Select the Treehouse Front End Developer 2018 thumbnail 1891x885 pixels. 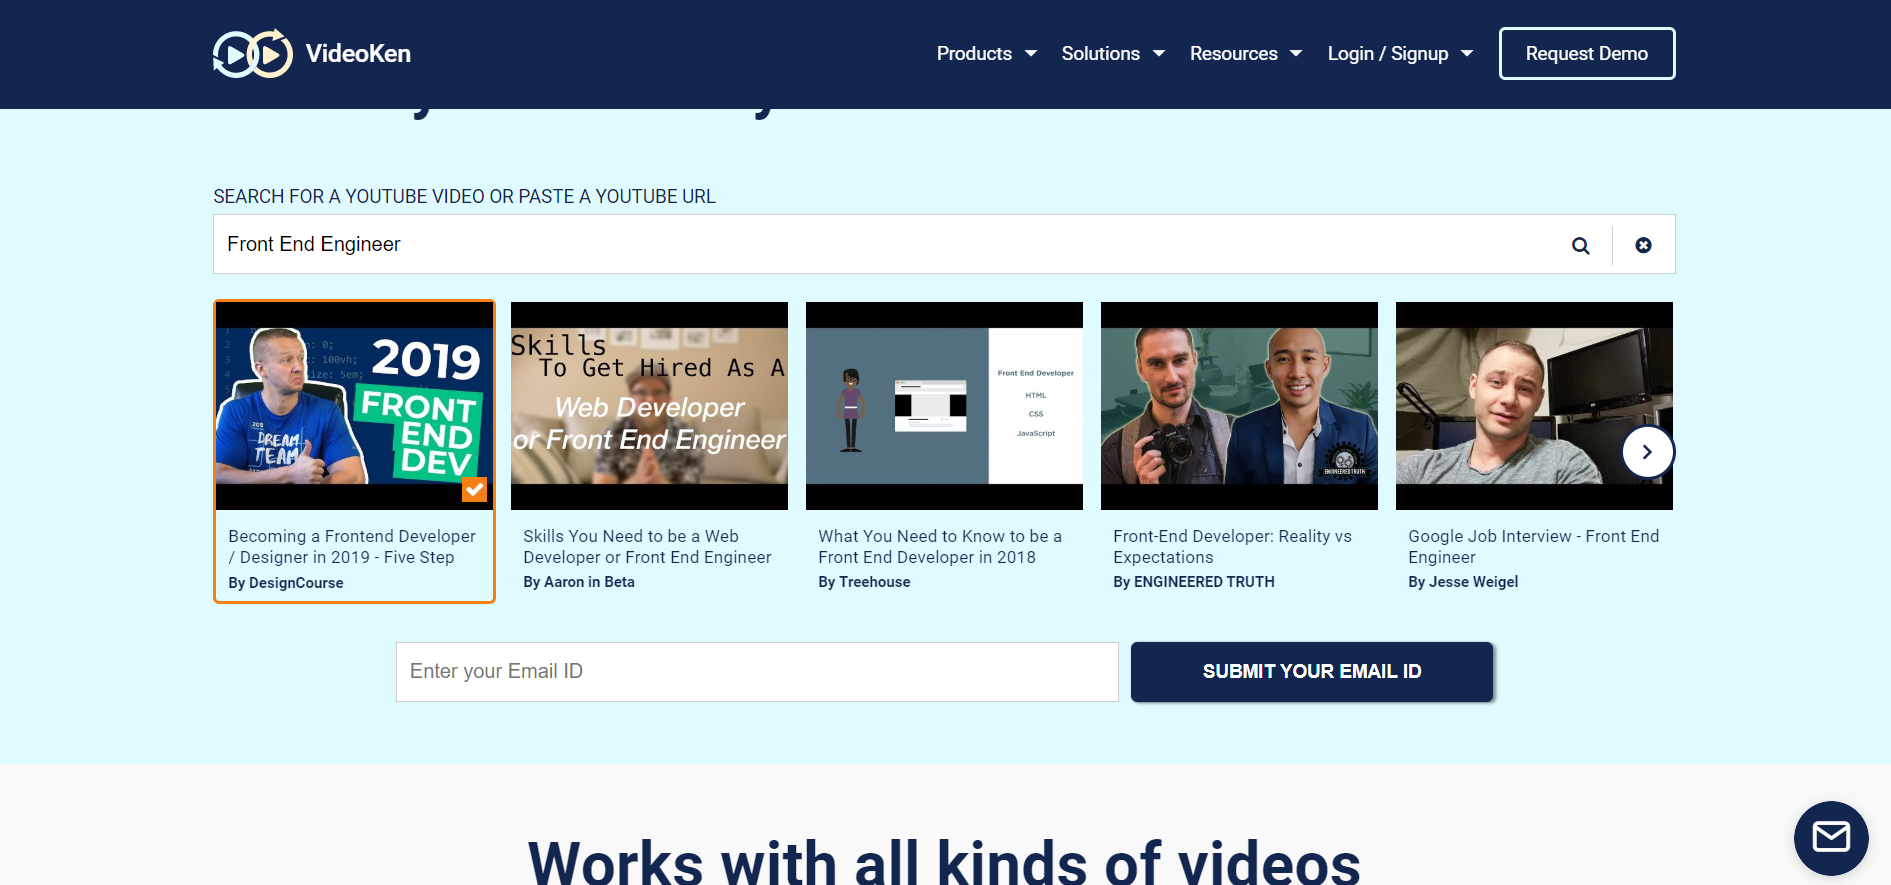(x=944, y=406)
